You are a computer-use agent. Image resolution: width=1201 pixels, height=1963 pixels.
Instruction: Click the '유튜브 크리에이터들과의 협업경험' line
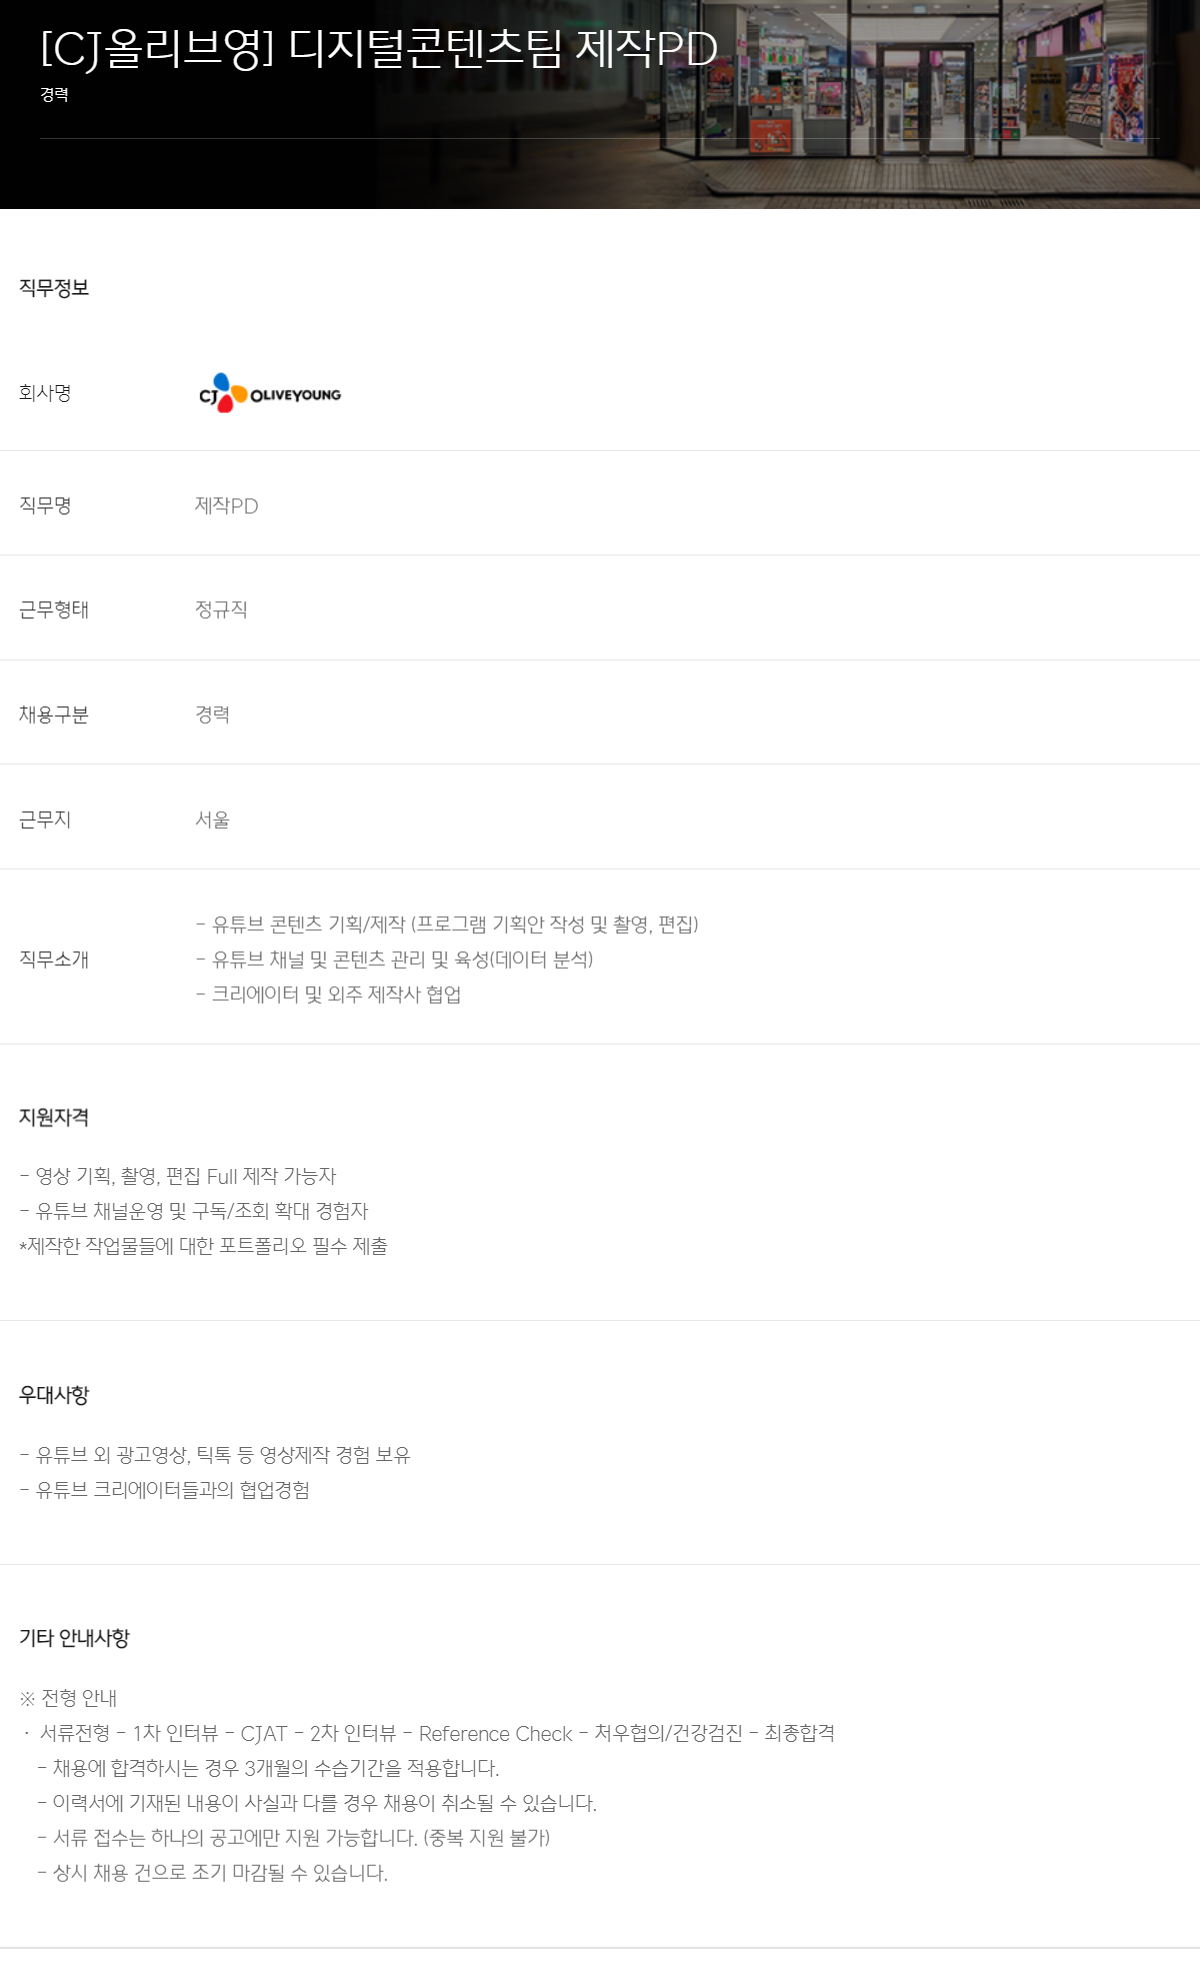[x=165, y=1491]
